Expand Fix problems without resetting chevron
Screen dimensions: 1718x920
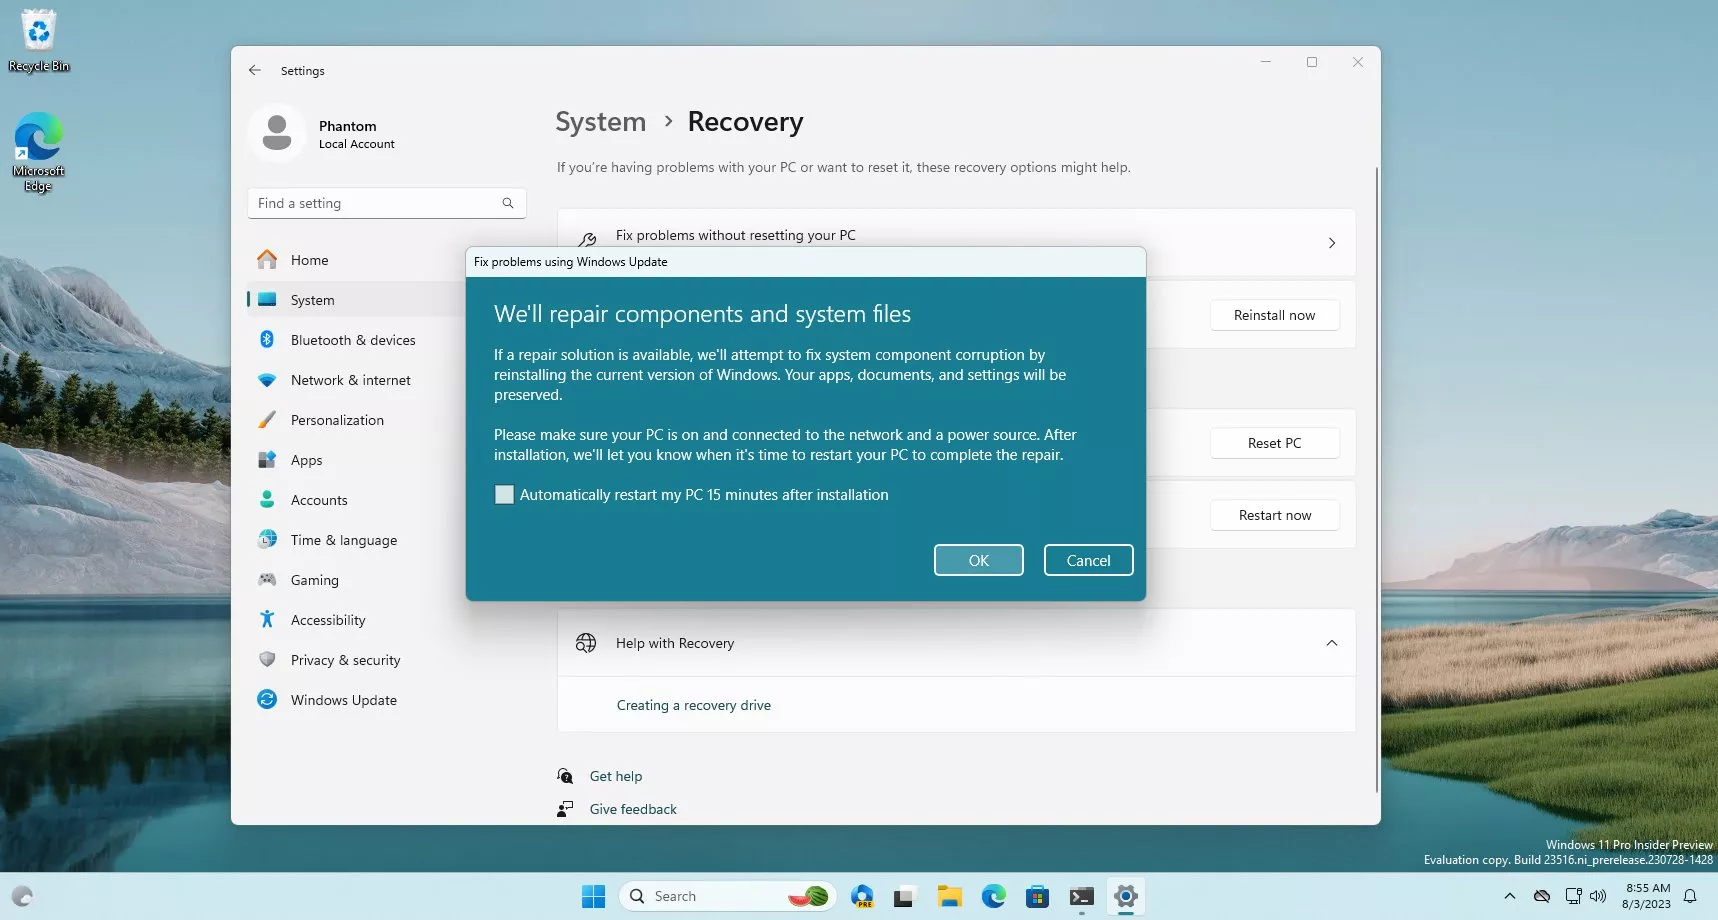click(1331, 243)
